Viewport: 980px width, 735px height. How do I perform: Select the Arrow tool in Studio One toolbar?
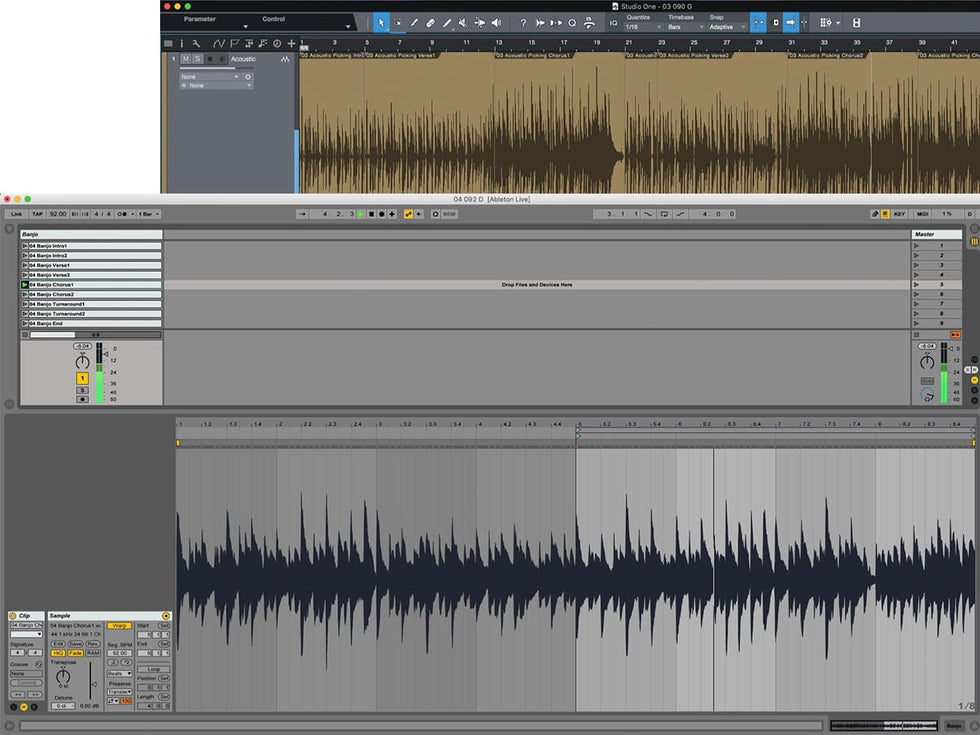[381, 22]
